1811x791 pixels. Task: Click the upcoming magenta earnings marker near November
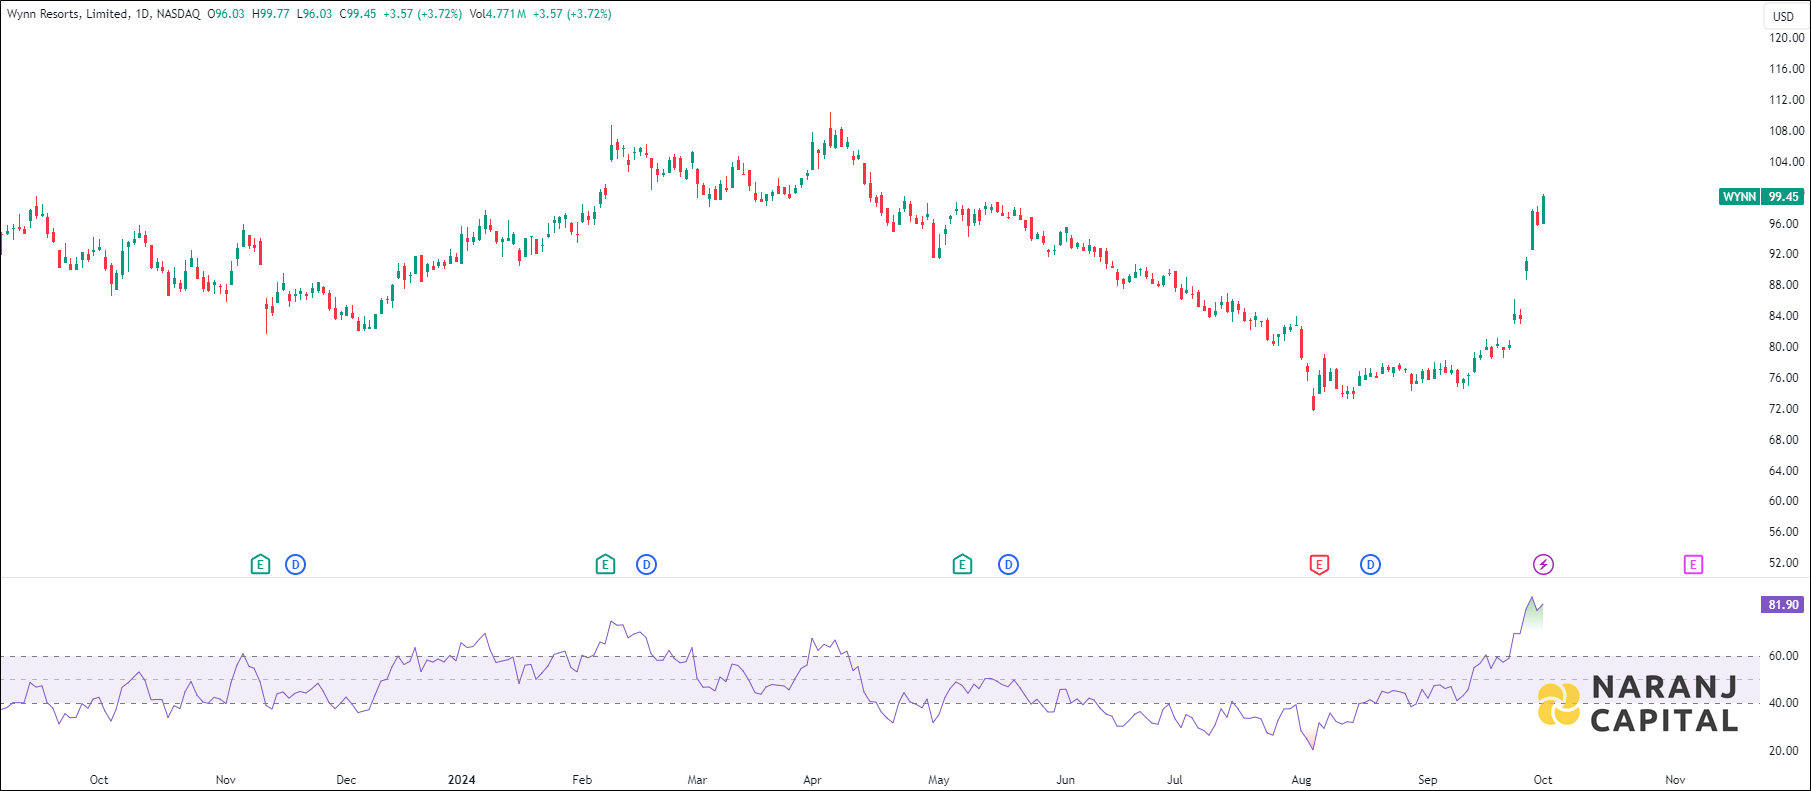1692,565
